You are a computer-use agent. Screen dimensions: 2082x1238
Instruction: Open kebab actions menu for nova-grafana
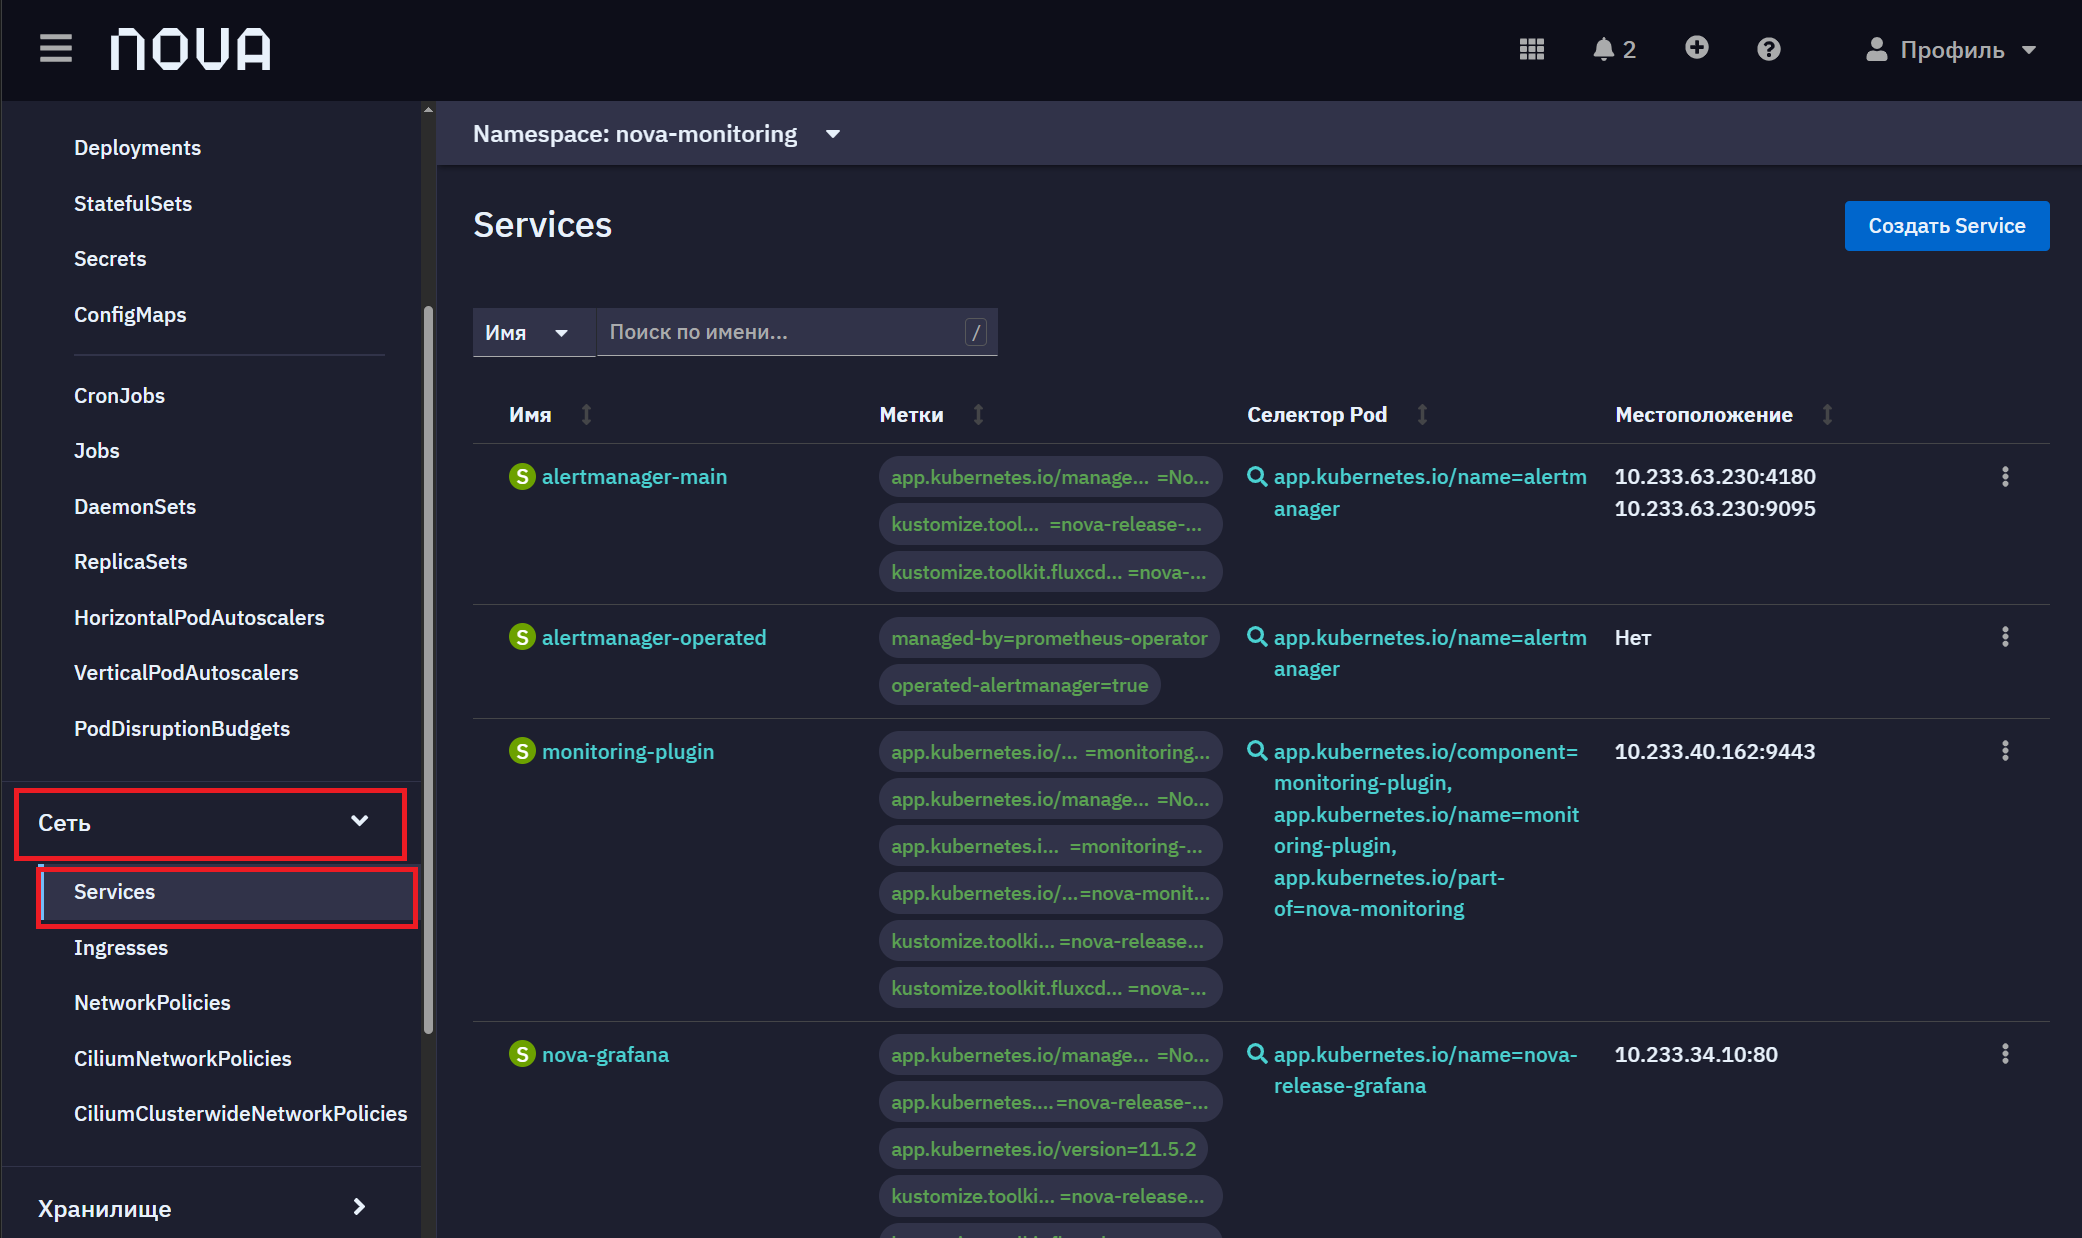(x=2005, y=1054)
